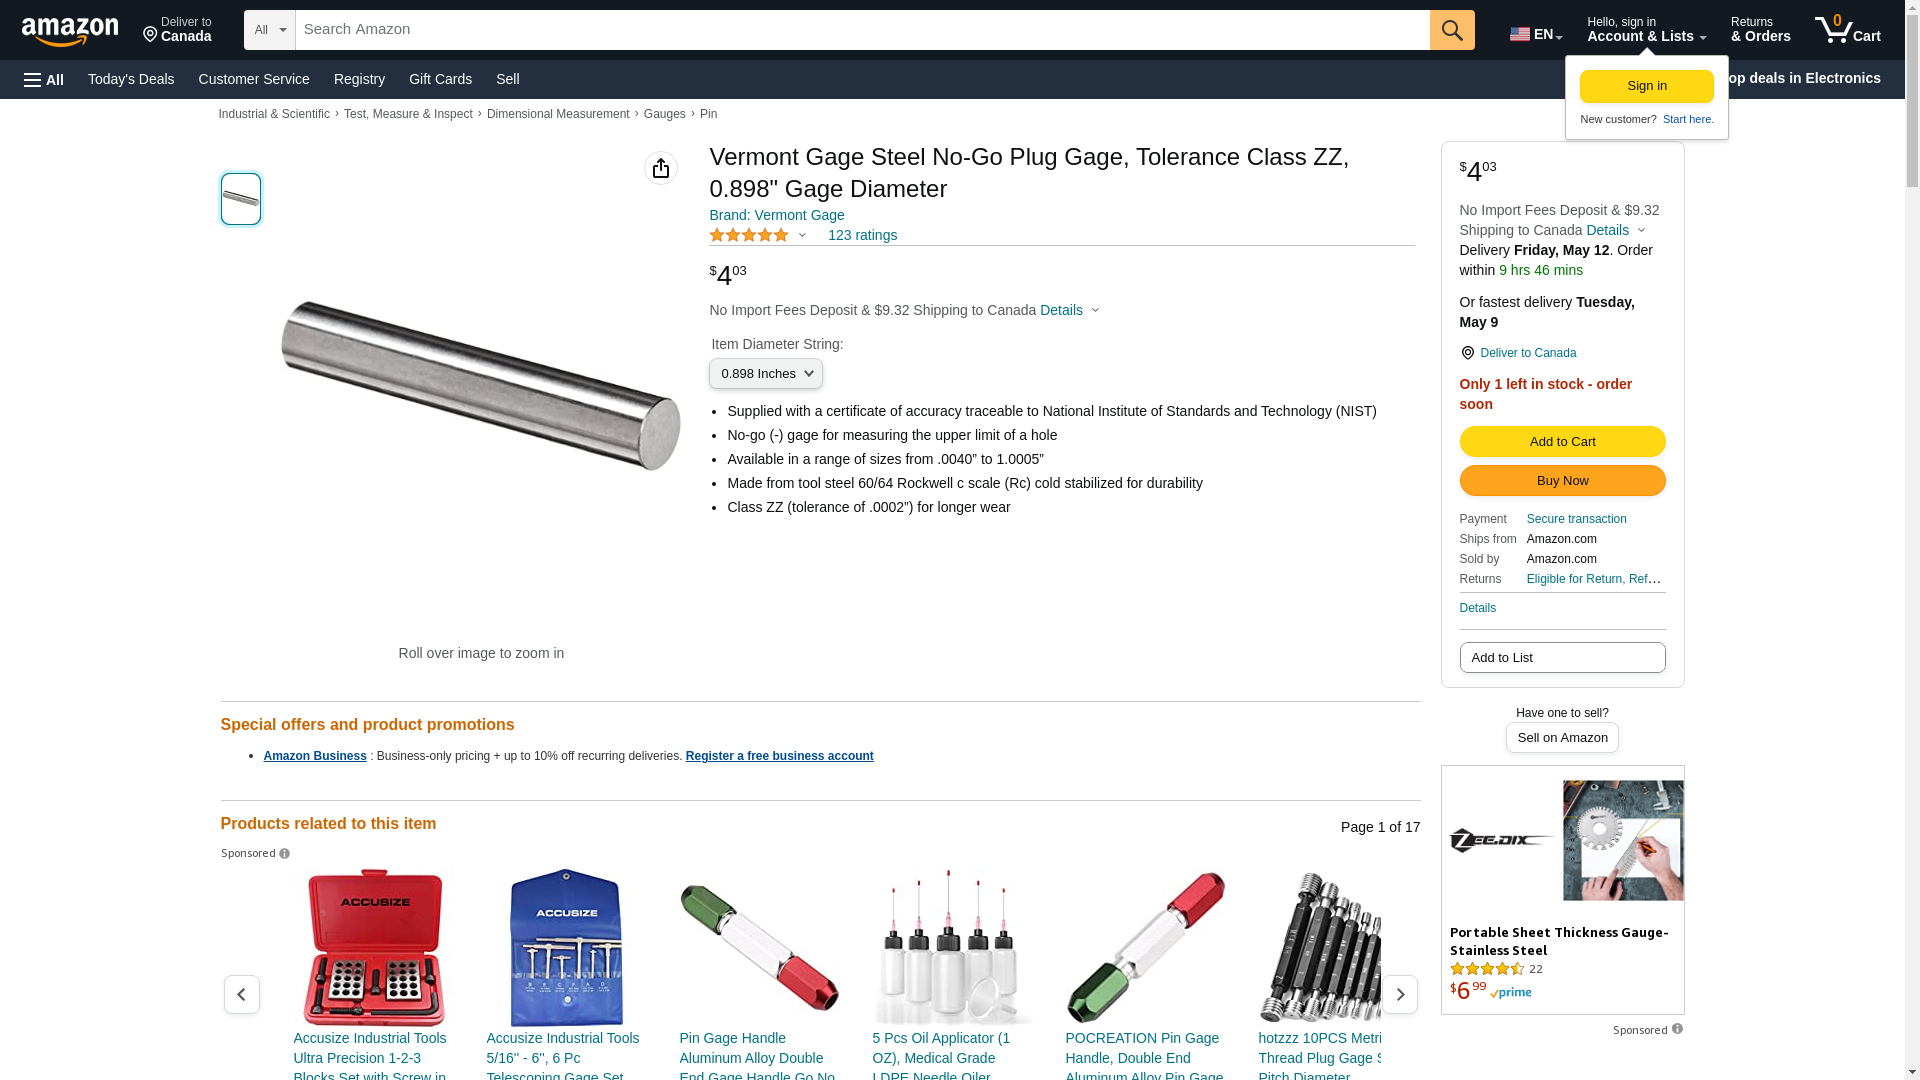Open the shopping cart
This screenshot has width=1920, height=1080.
pyautogui.click(x=1847, y=30)
